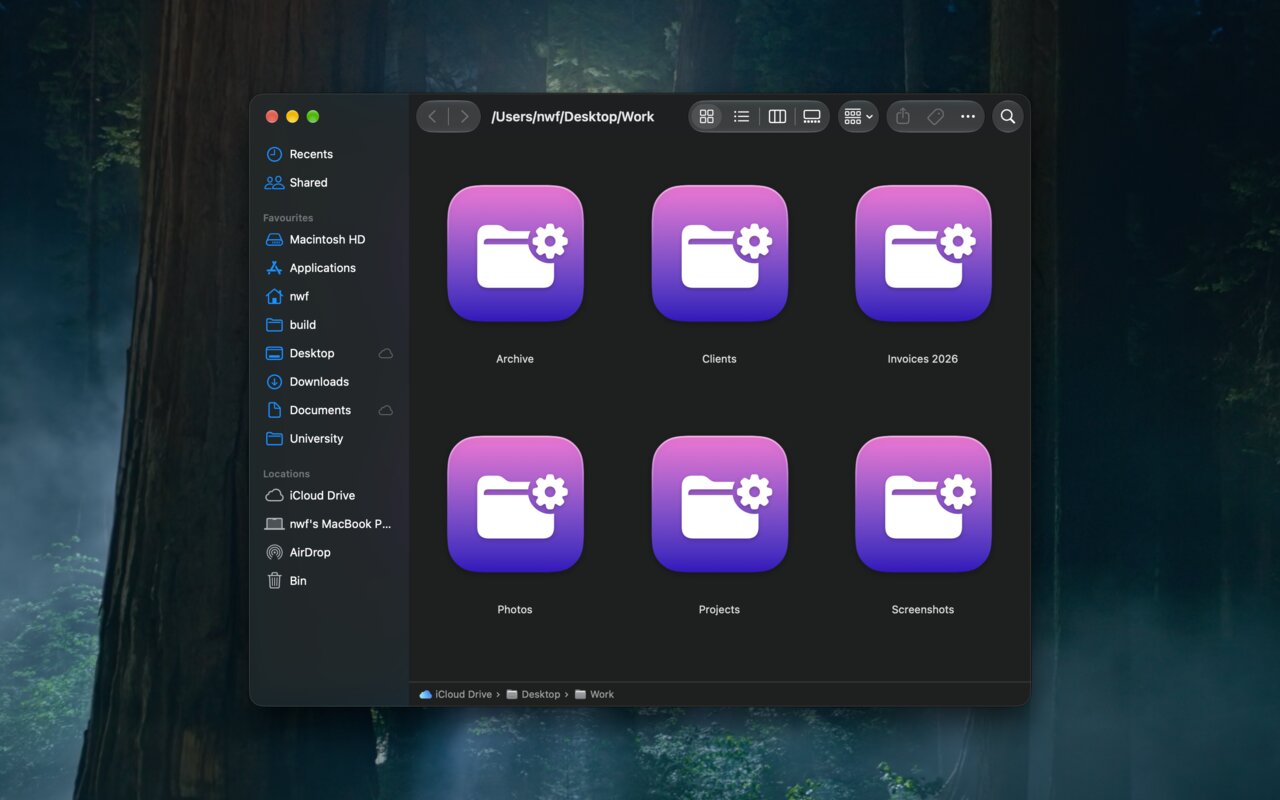Open AirDrop in the sidebar
This screenshot has width=1280, height=800.
(329, 552)
